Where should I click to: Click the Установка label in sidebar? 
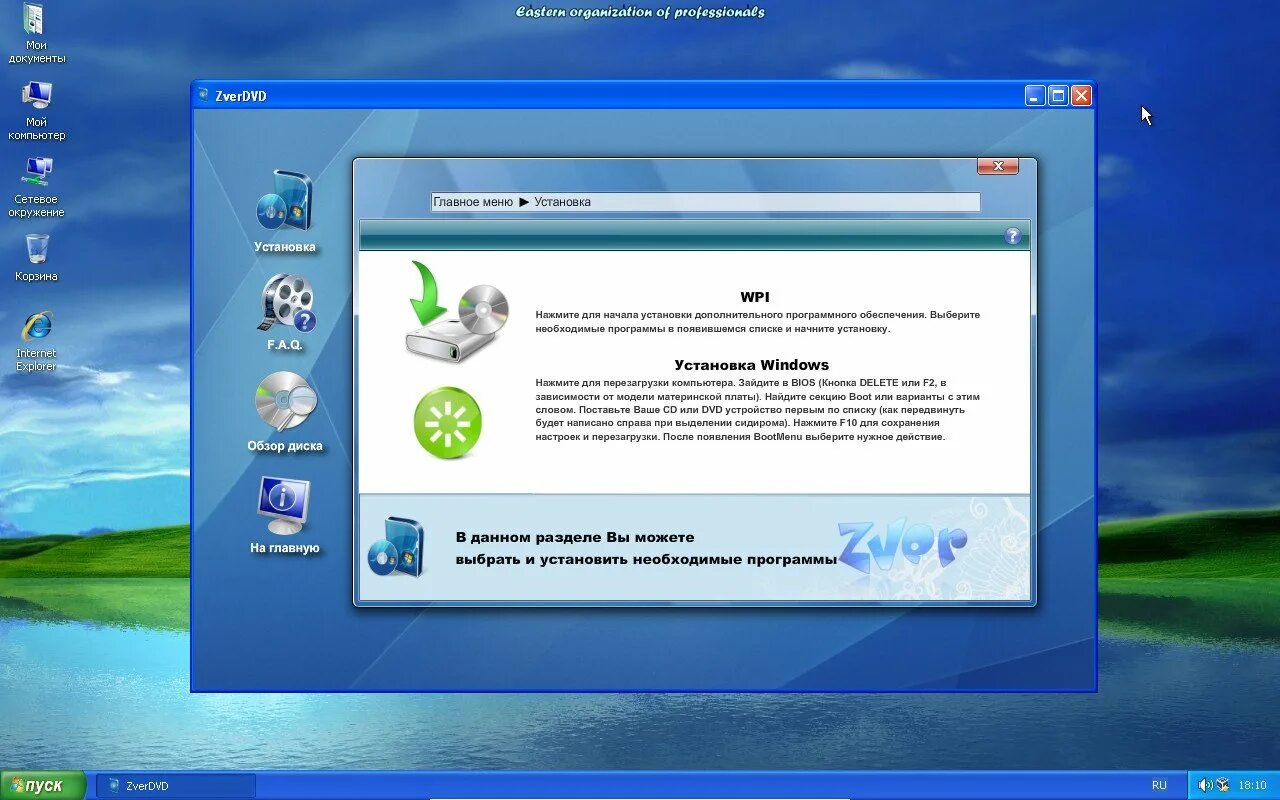click(285, 247)
